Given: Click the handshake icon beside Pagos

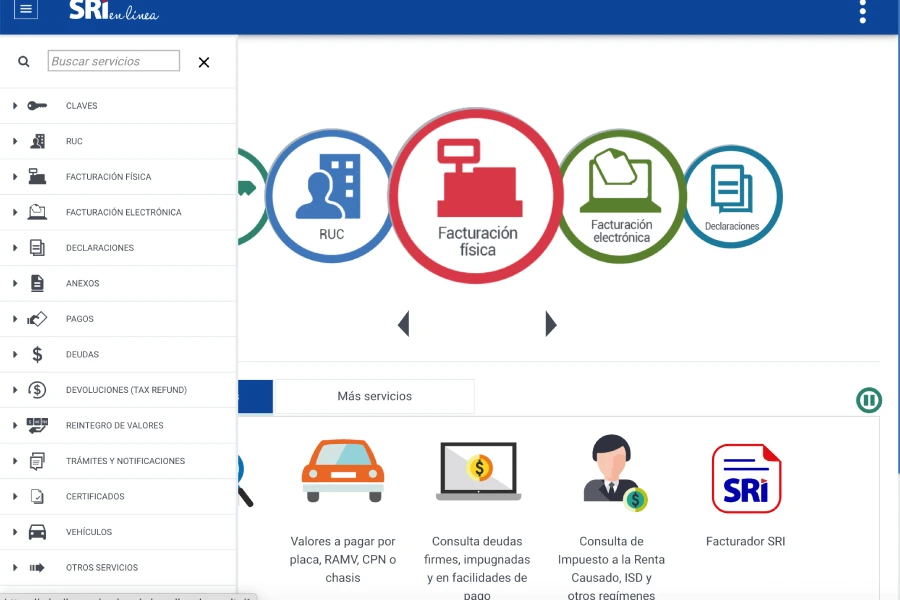Looking at the screenshot, I should (x=37, y=319).
